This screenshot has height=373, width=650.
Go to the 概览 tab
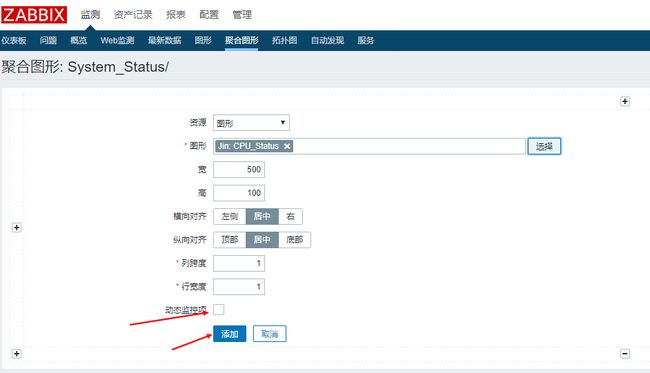coord(78,40)
